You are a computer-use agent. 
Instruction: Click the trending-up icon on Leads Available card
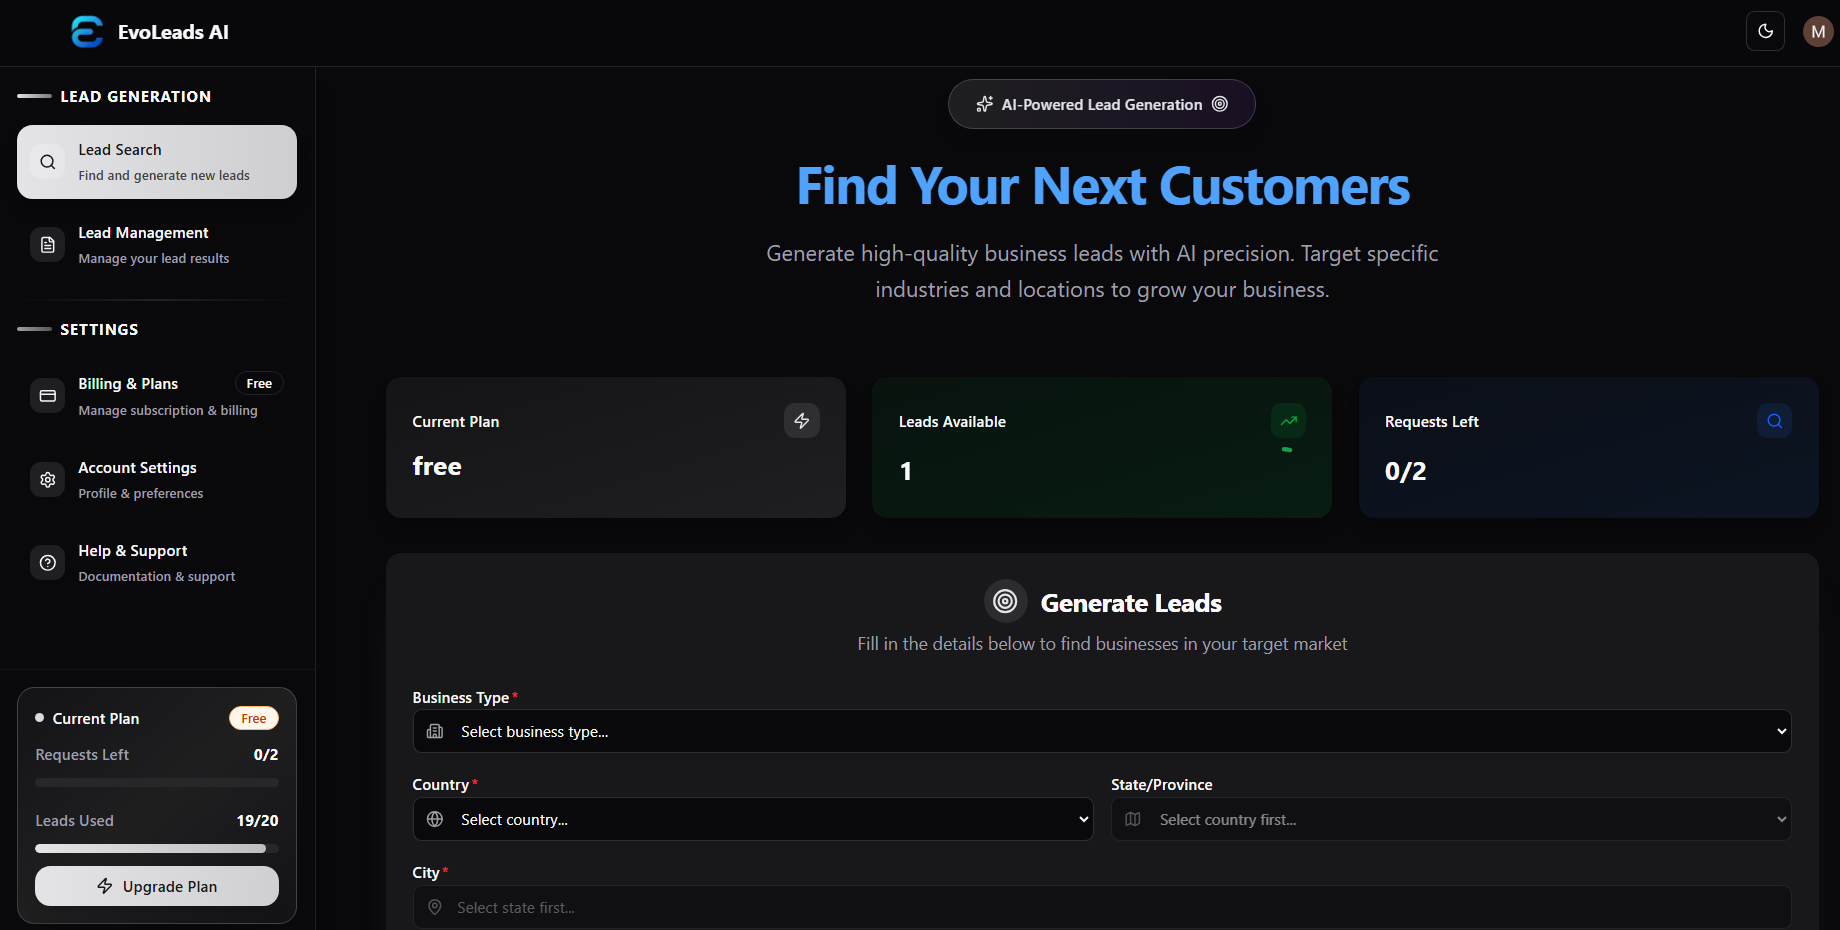pyautogui.click(x=1288, y=420)
